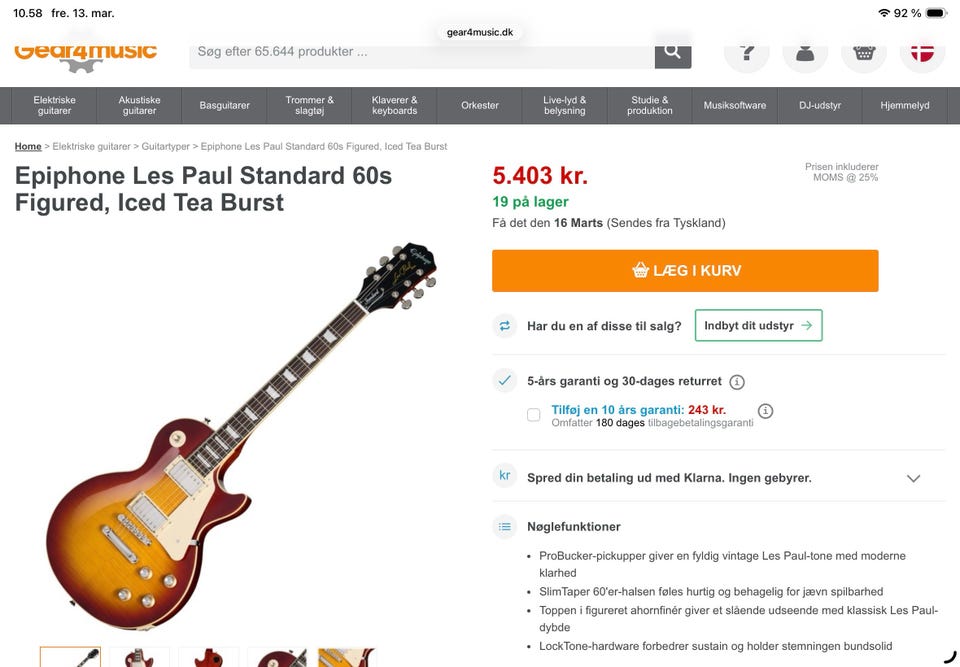Viewport: 960px width, 667px height.
Task: Click the trade-in swap arrows icon
Action: 505,326
